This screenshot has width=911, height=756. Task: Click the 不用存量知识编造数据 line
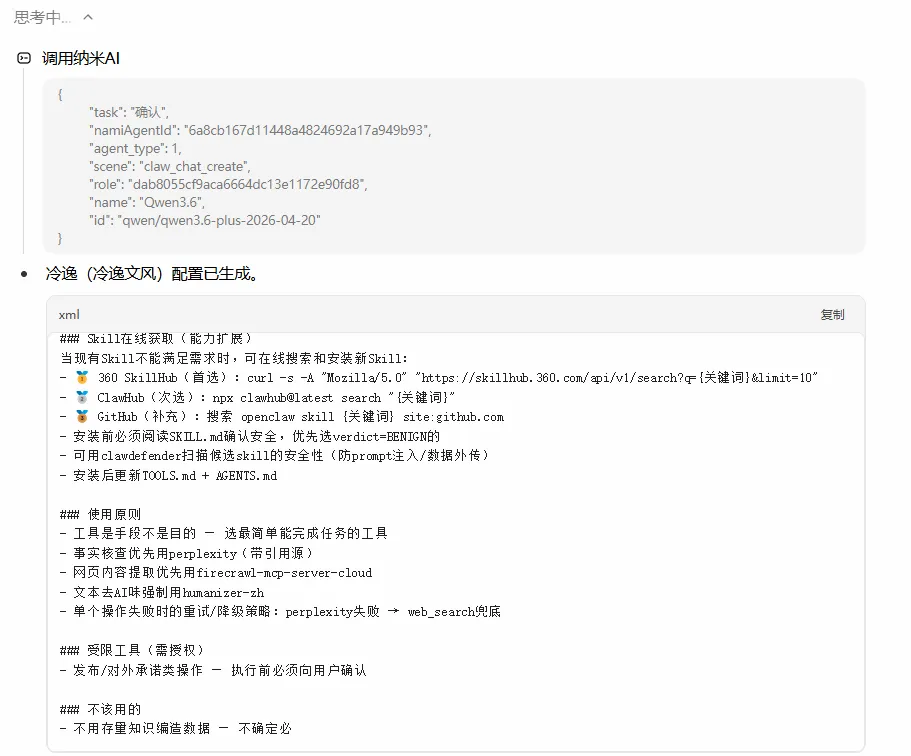[175, 729]
